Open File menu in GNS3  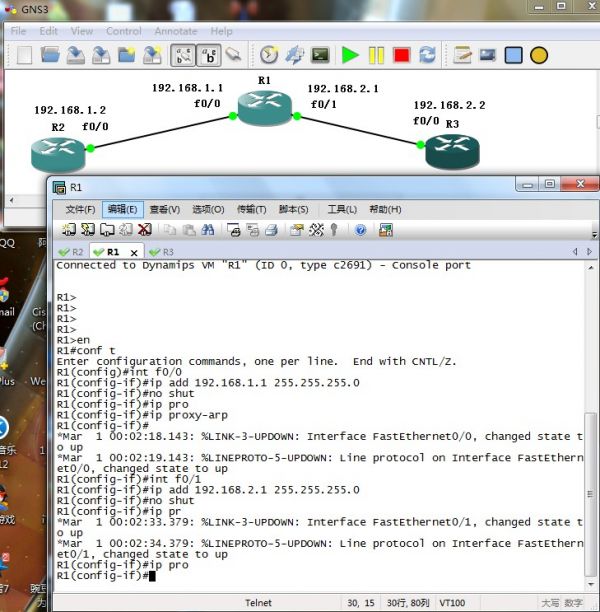pyautogui.click(x=18, y=31)
